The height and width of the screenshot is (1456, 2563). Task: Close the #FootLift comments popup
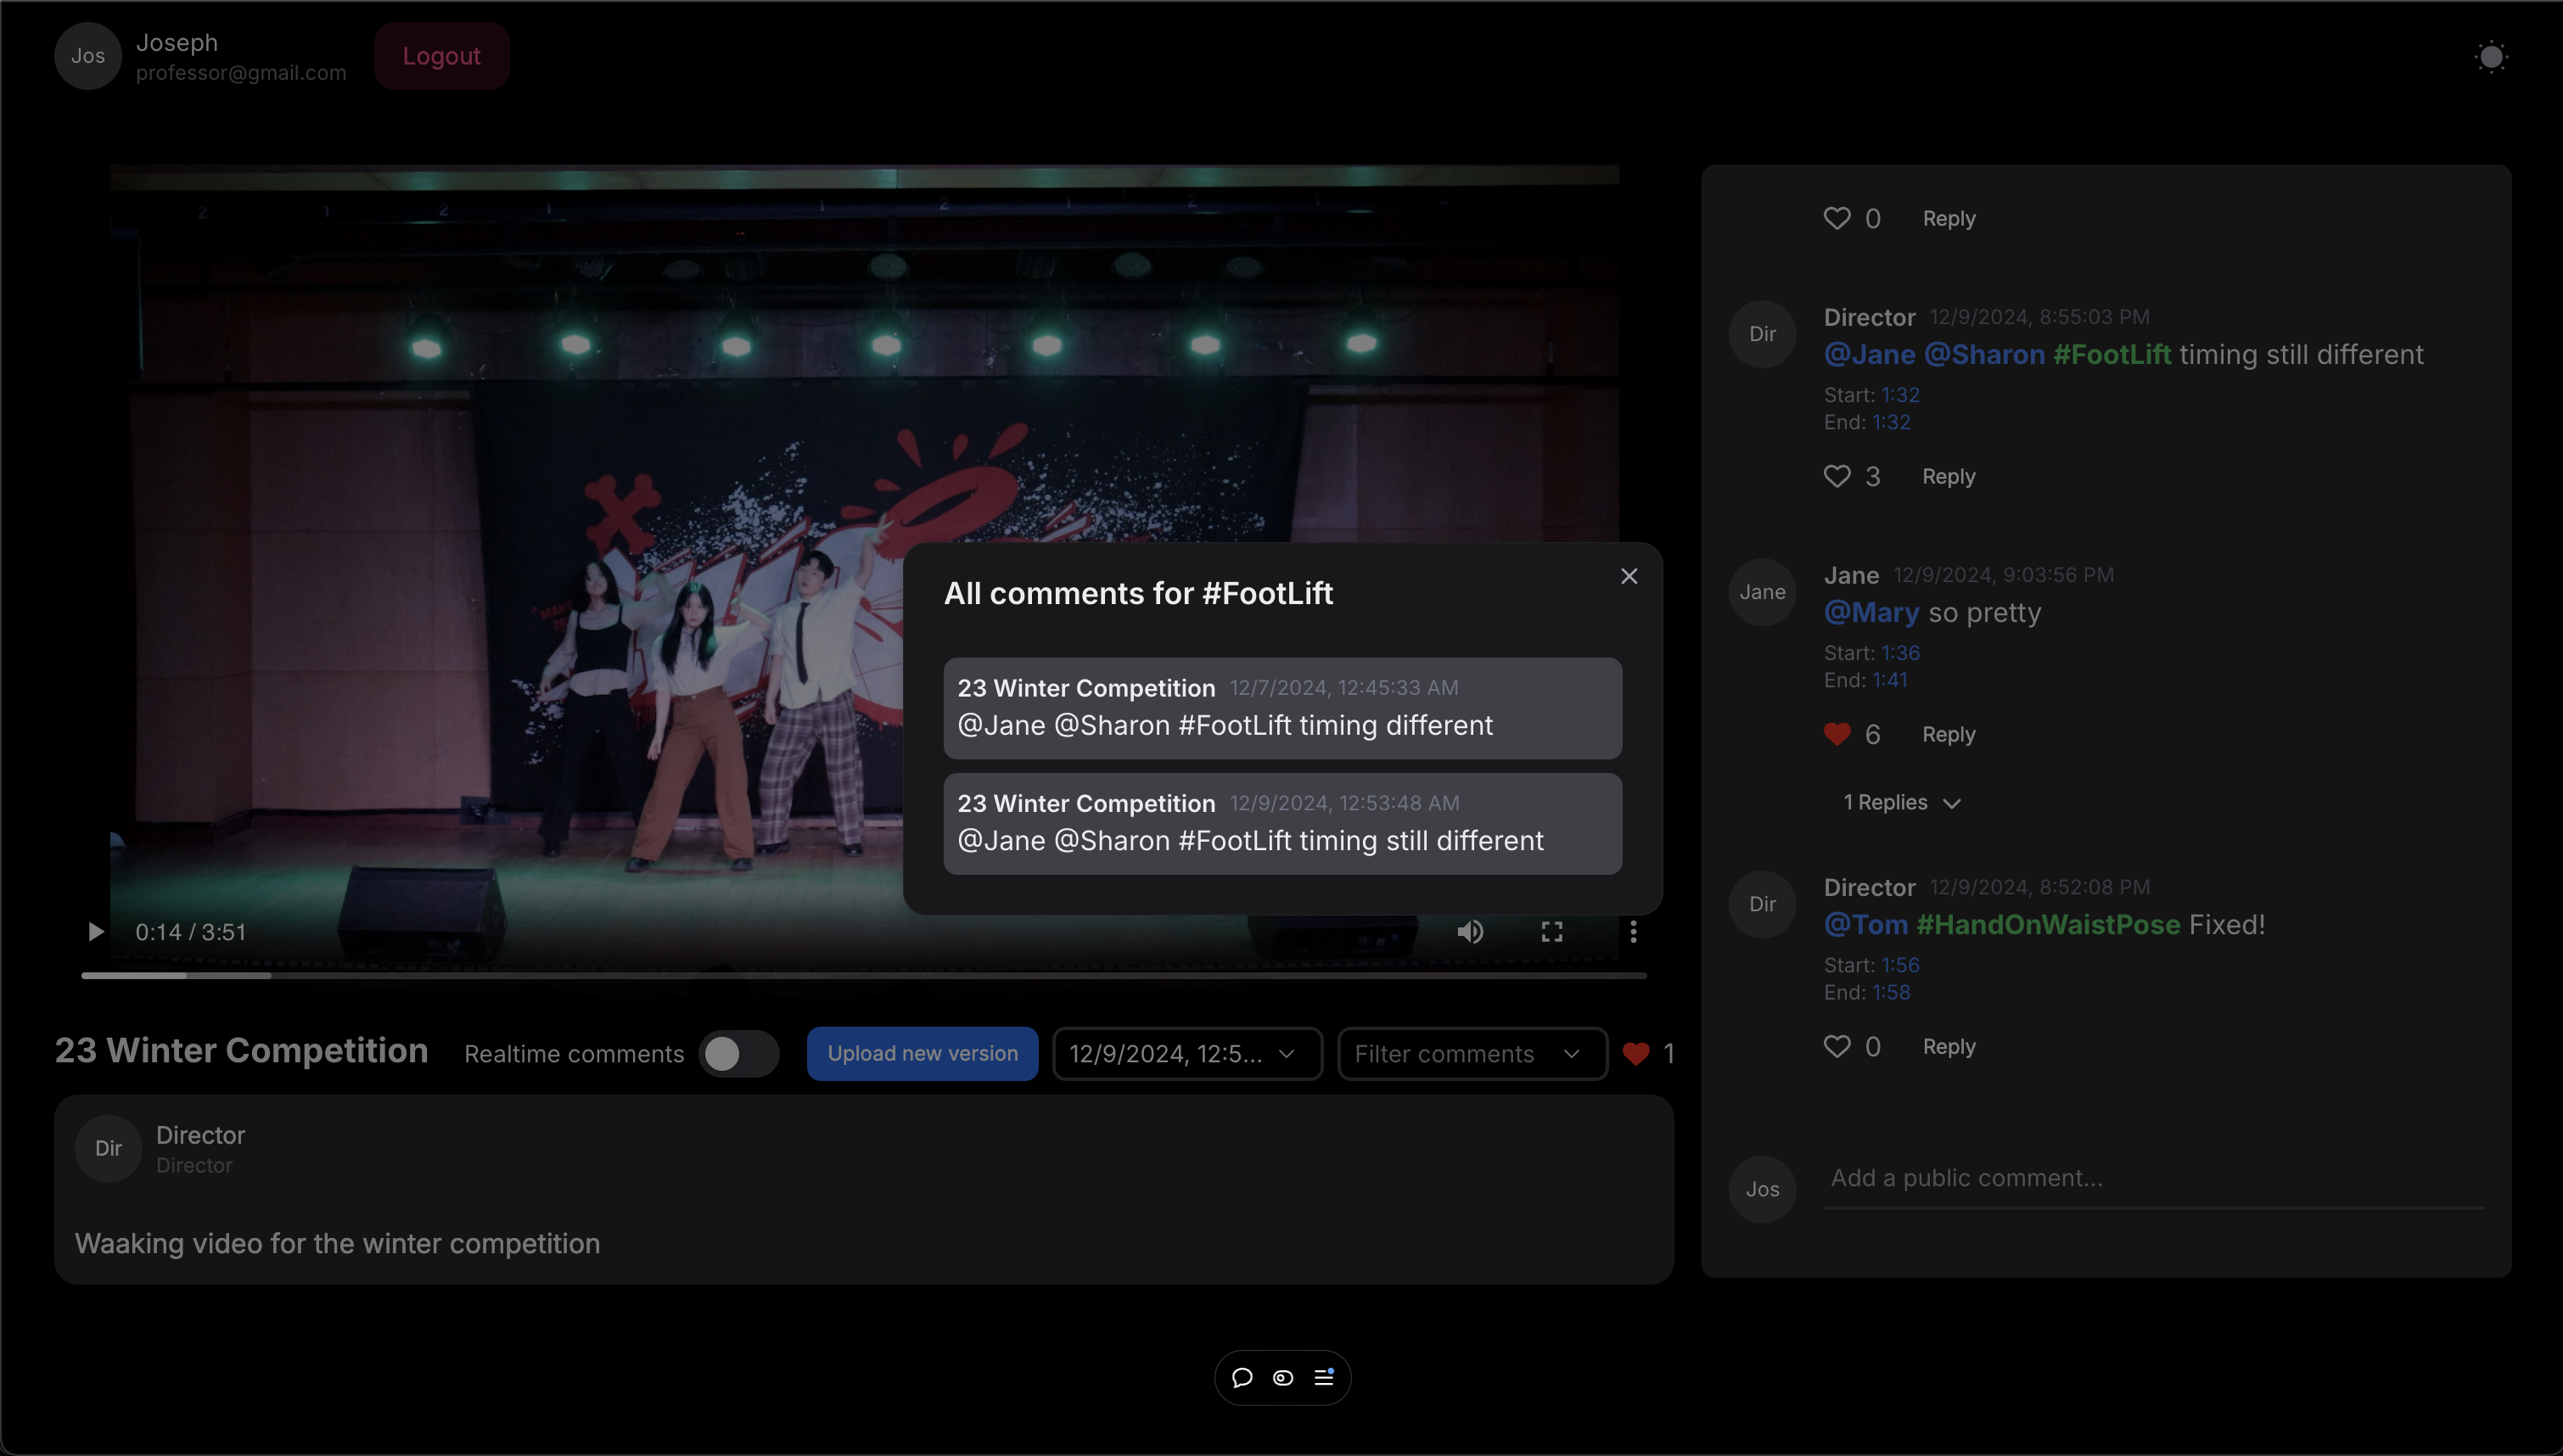point(1629,576)
